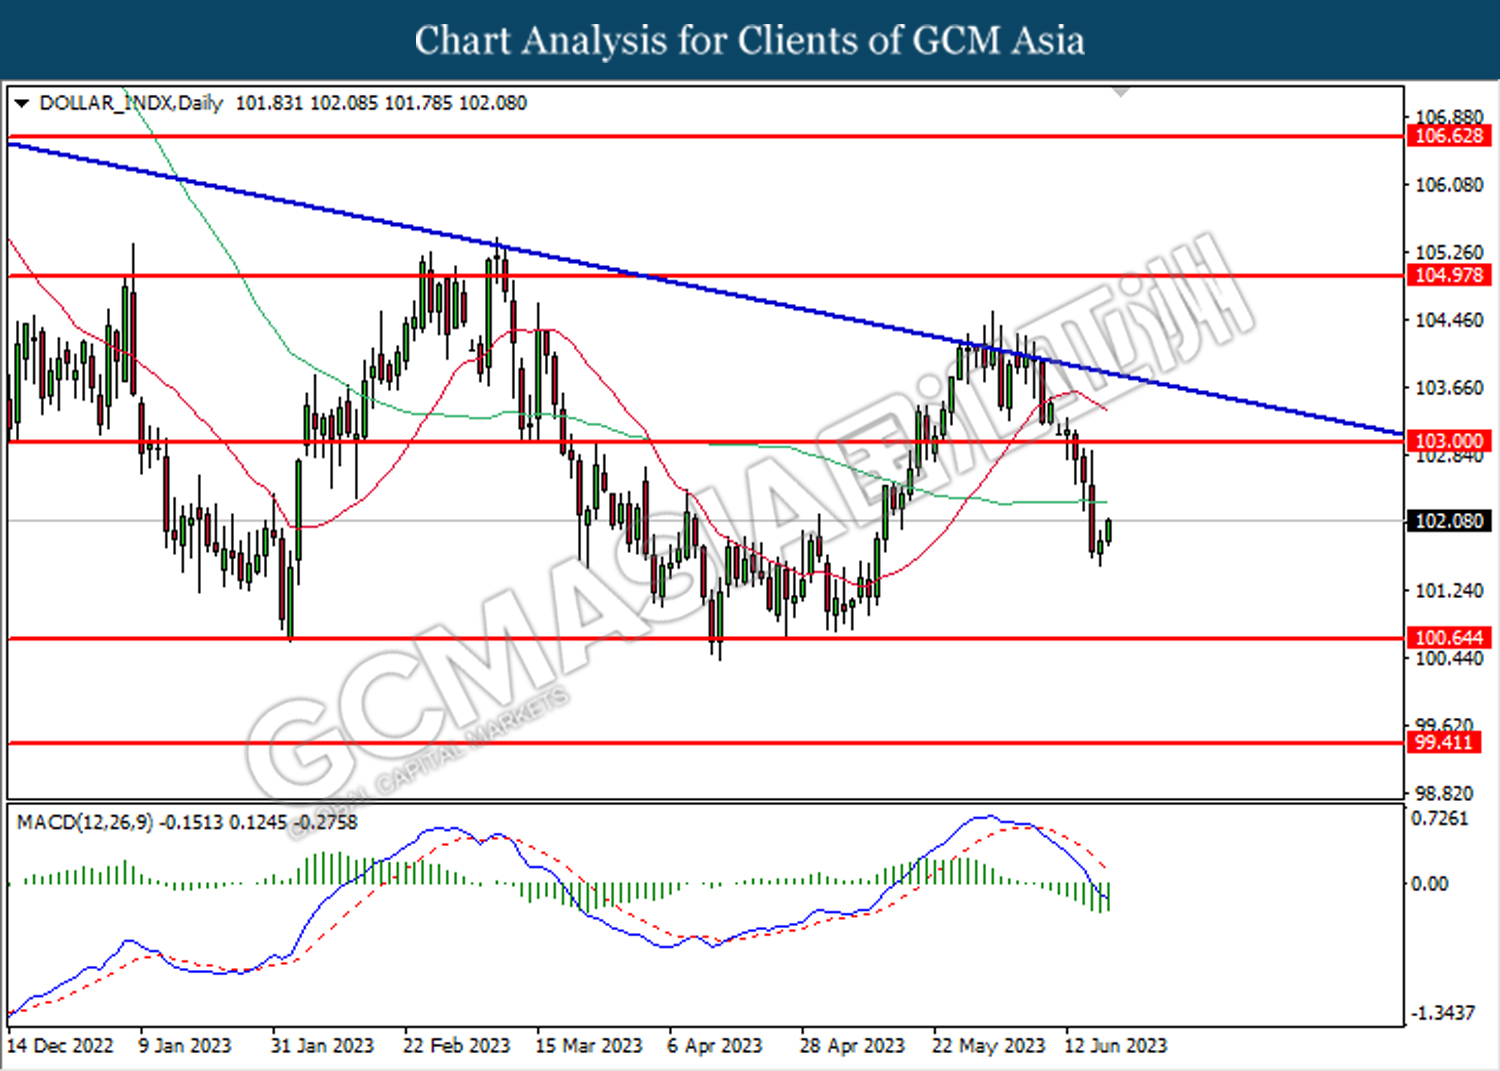Click the 0.00 MACD scale value
This screenshot has height=1071, width=1500.
click(1429, 884)
